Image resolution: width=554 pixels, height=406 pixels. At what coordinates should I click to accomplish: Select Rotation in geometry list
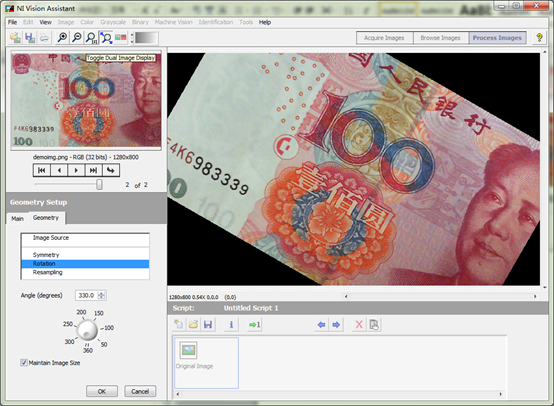coord(85,264)
